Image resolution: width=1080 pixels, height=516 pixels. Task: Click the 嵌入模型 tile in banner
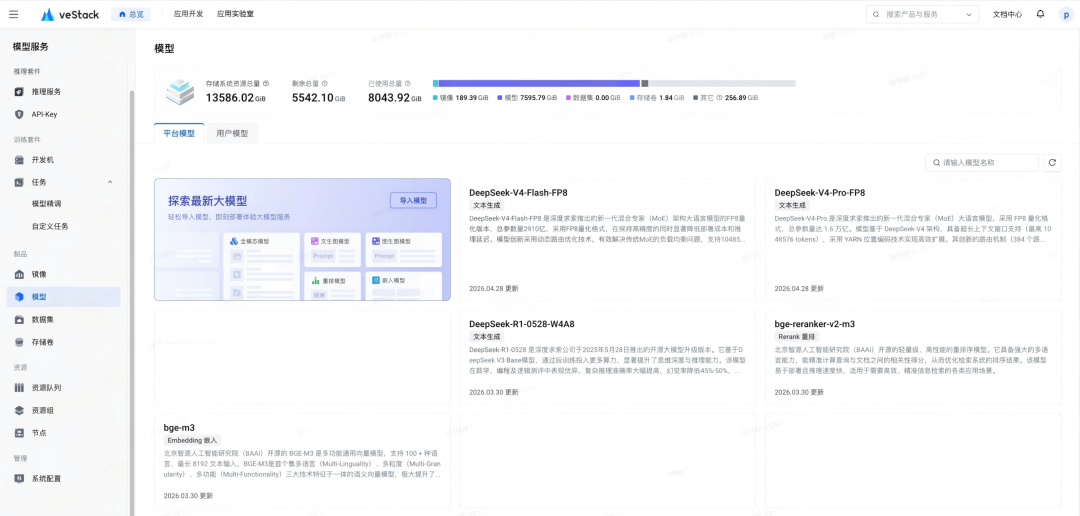[404, 285]
